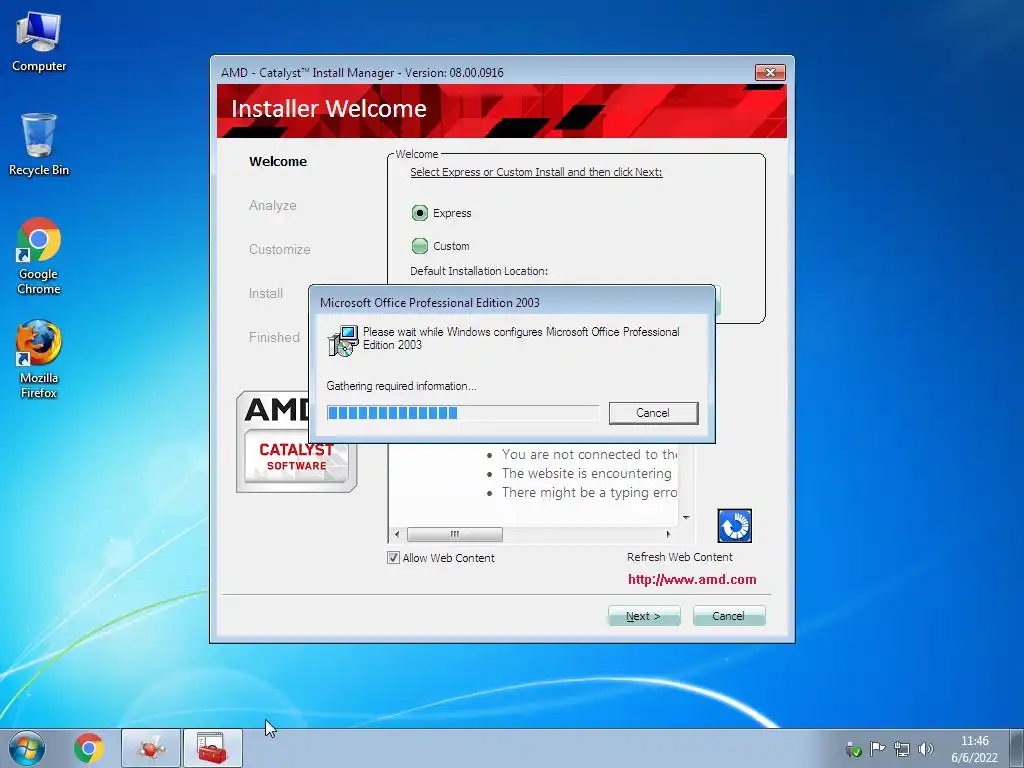This screenshot has height=768, width=1024.
Task: Cancel the Microsoft Office configuration dialog
Action: coord(653,413)
